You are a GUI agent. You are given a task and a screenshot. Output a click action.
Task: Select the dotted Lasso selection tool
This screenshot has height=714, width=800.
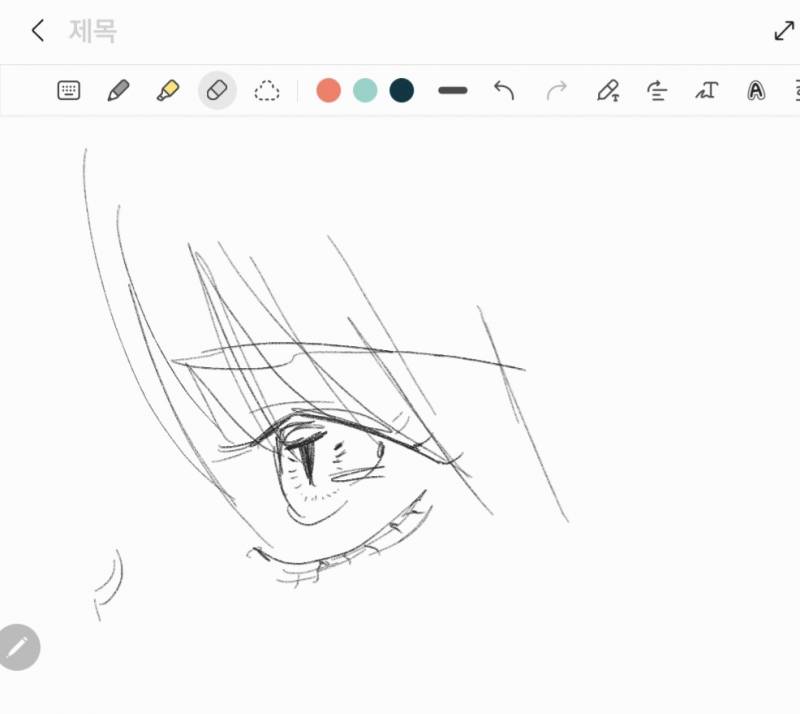tap(267, 91)
